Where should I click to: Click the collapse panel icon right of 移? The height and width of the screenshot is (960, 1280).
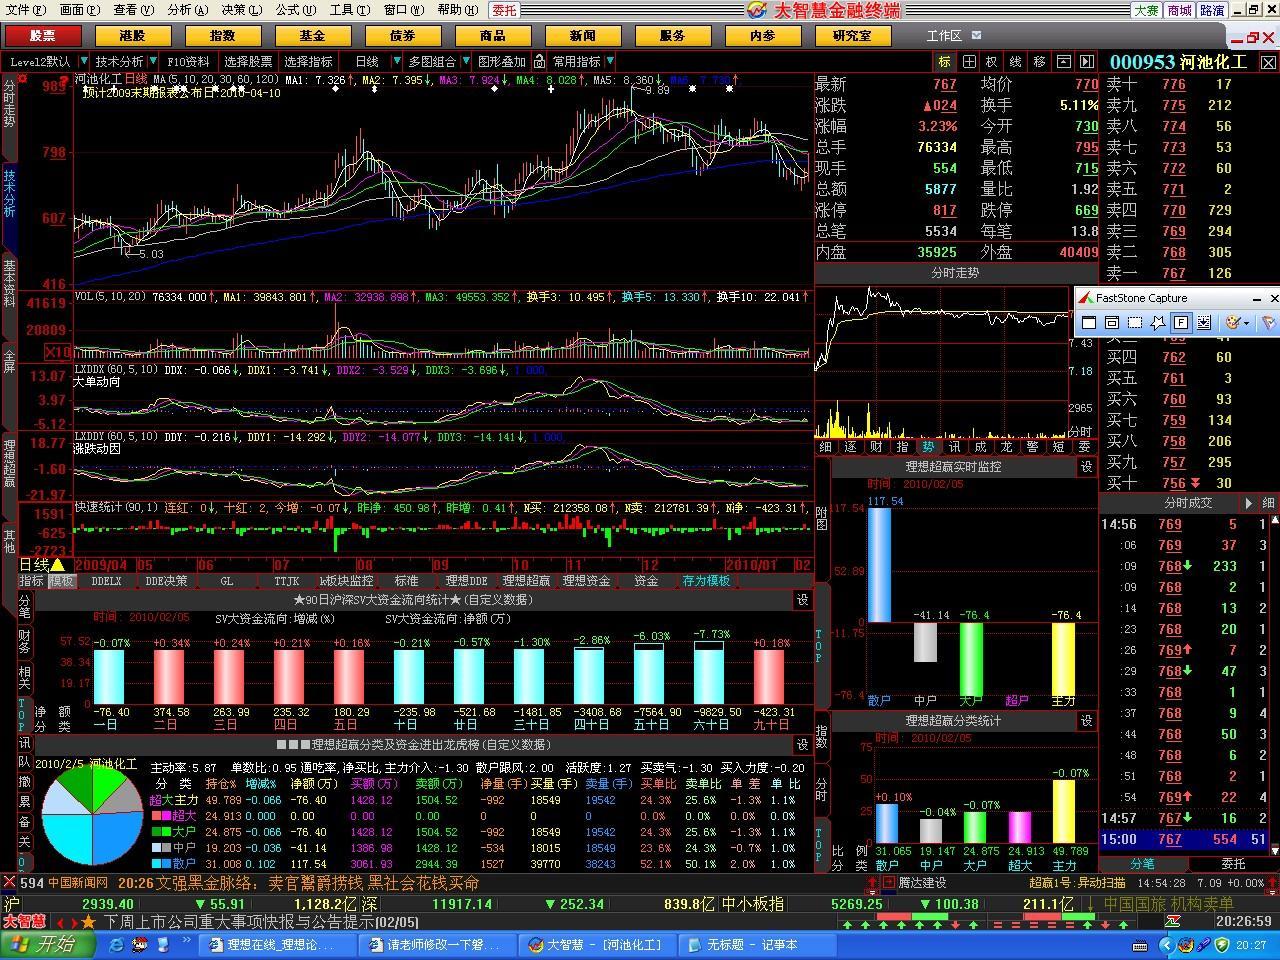point(1063,62)
